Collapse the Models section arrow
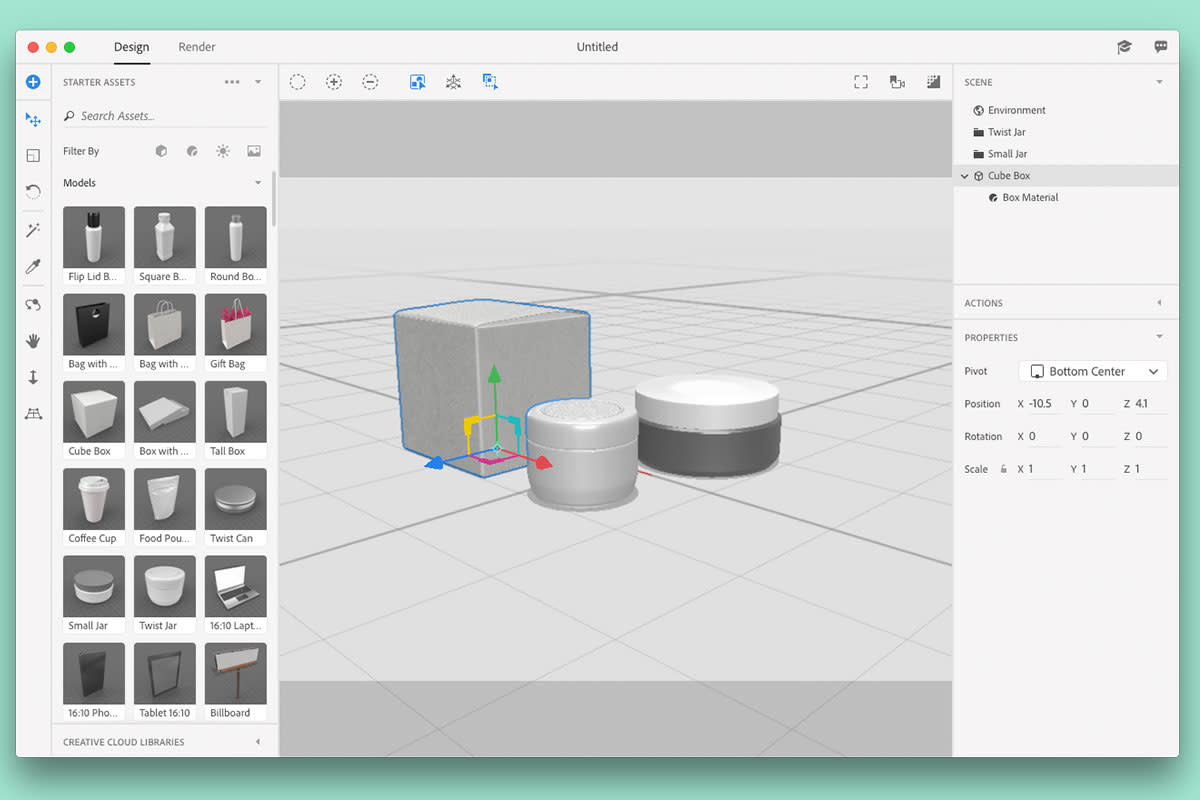 [258, 183]
